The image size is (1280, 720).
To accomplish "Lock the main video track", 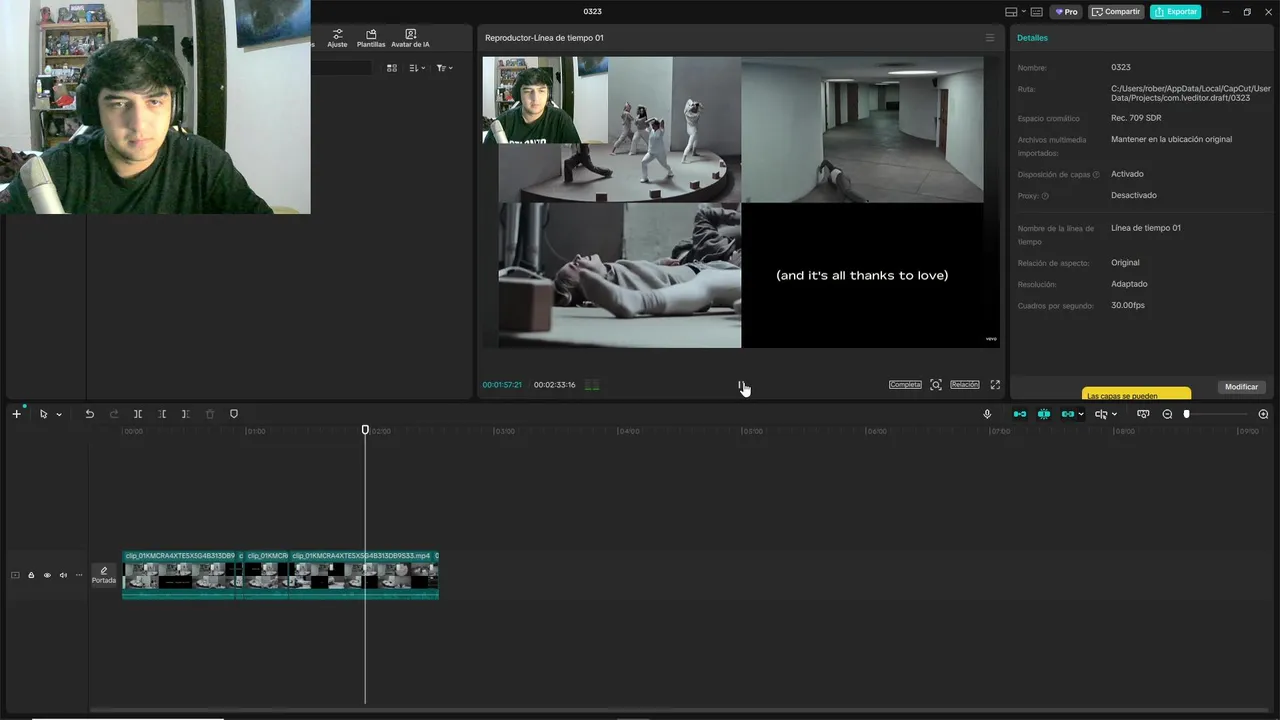I will tap(31, 575).
